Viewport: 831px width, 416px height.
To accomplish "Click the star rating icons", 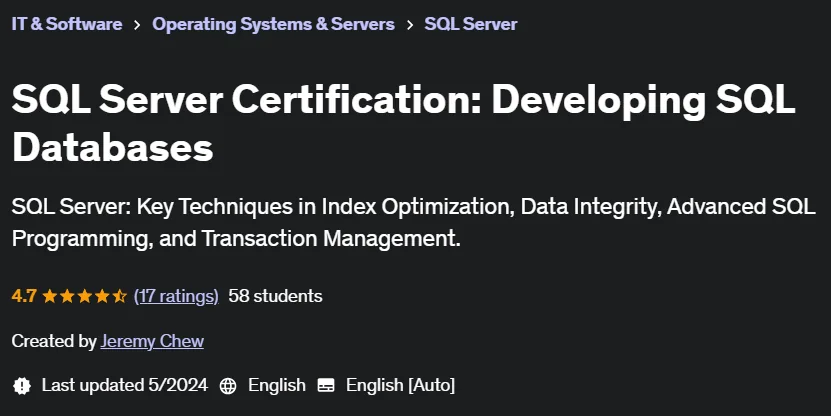I will (85, 296).
